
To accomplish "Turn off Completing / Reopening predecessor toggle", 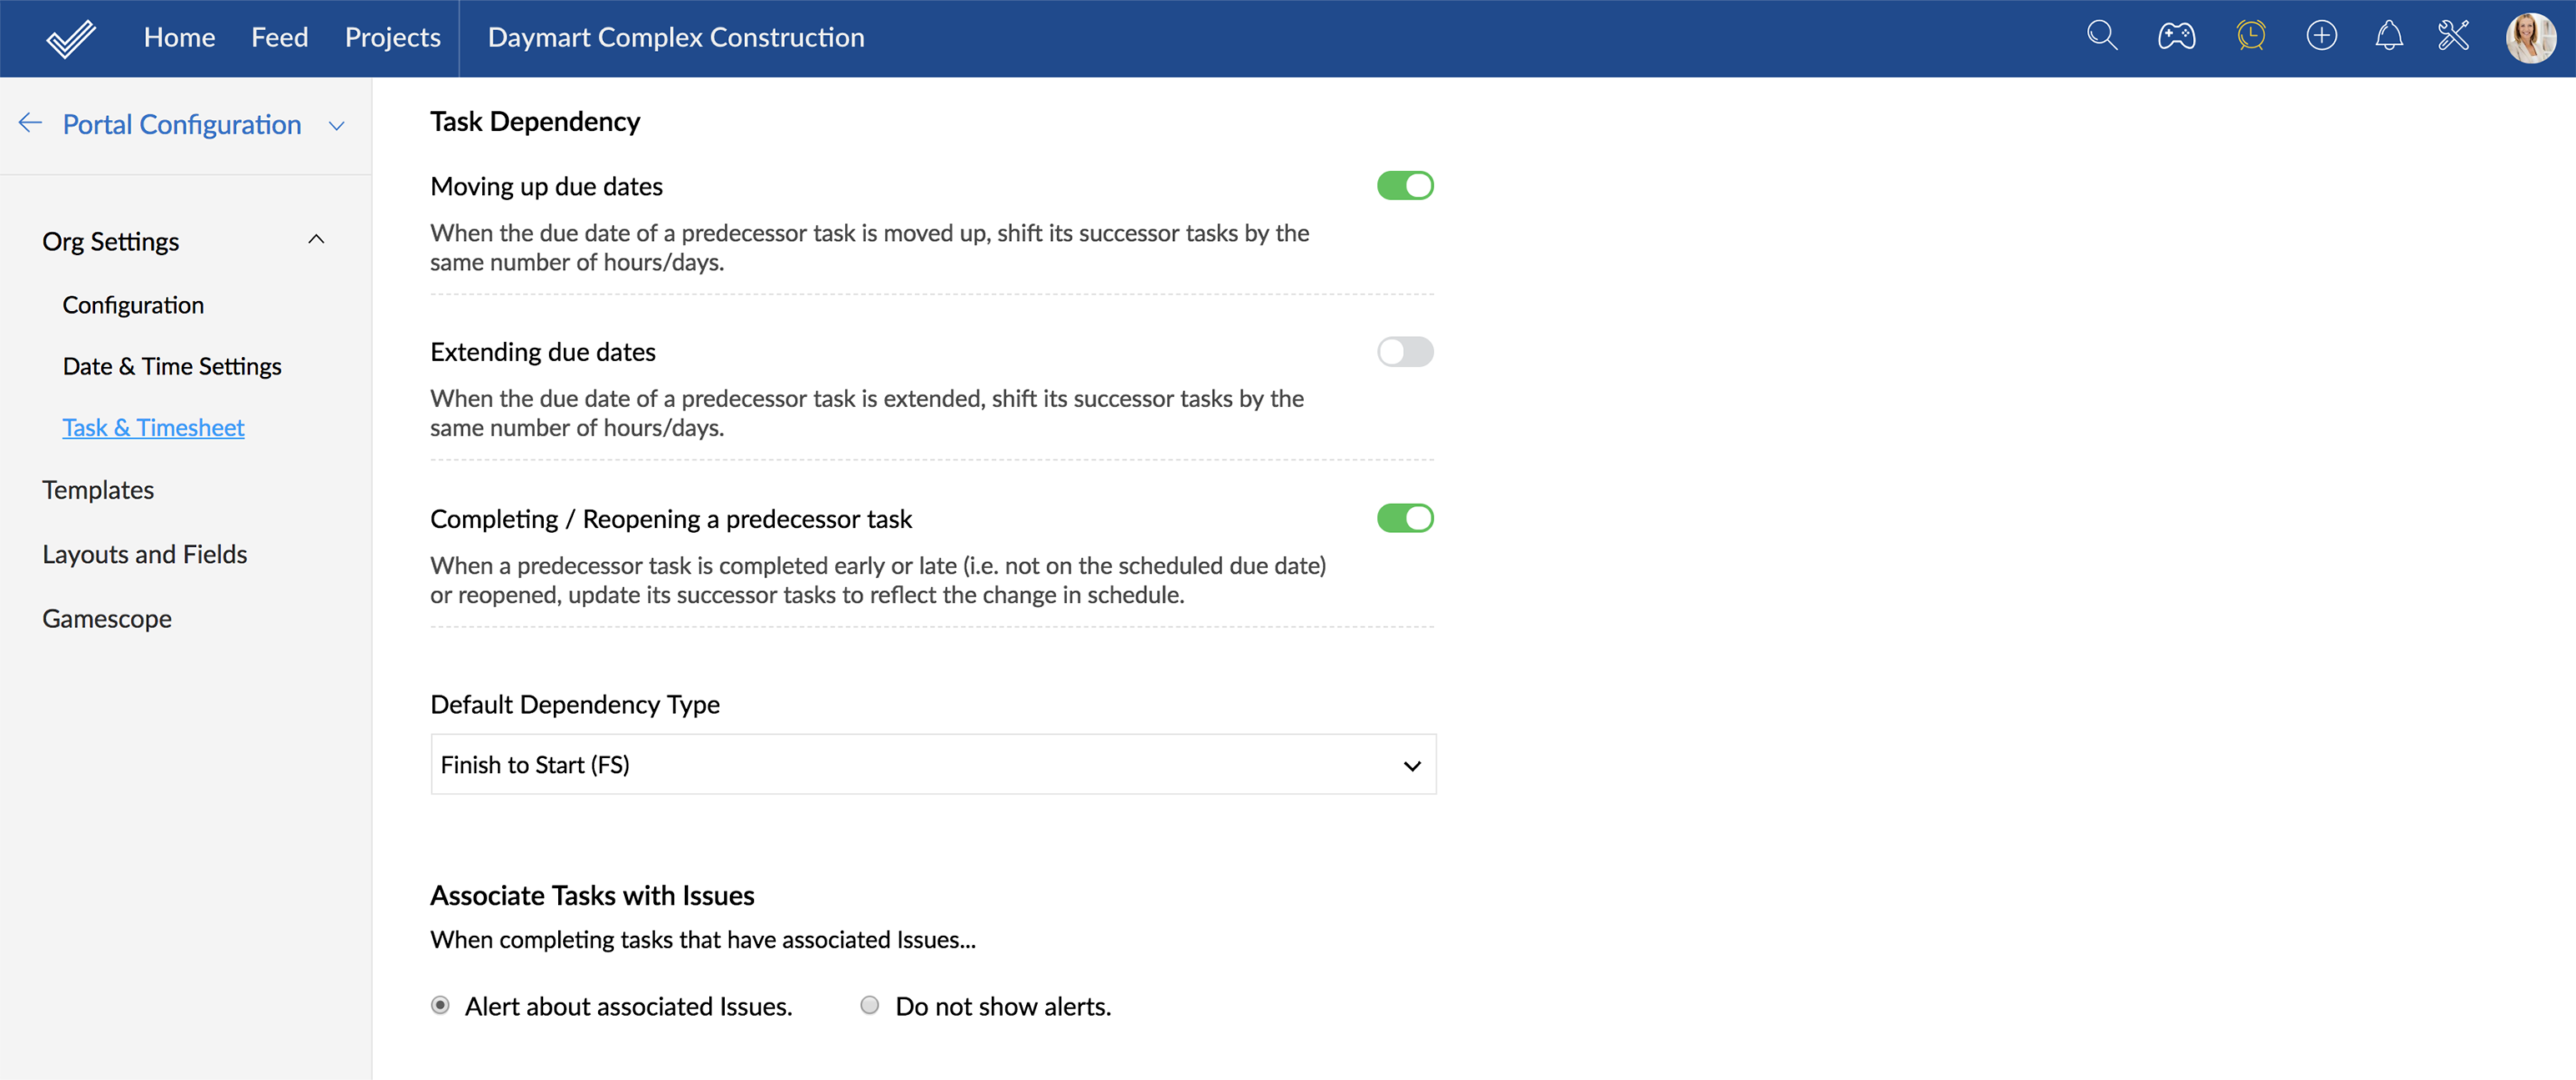I will (x=1405, y=519).
